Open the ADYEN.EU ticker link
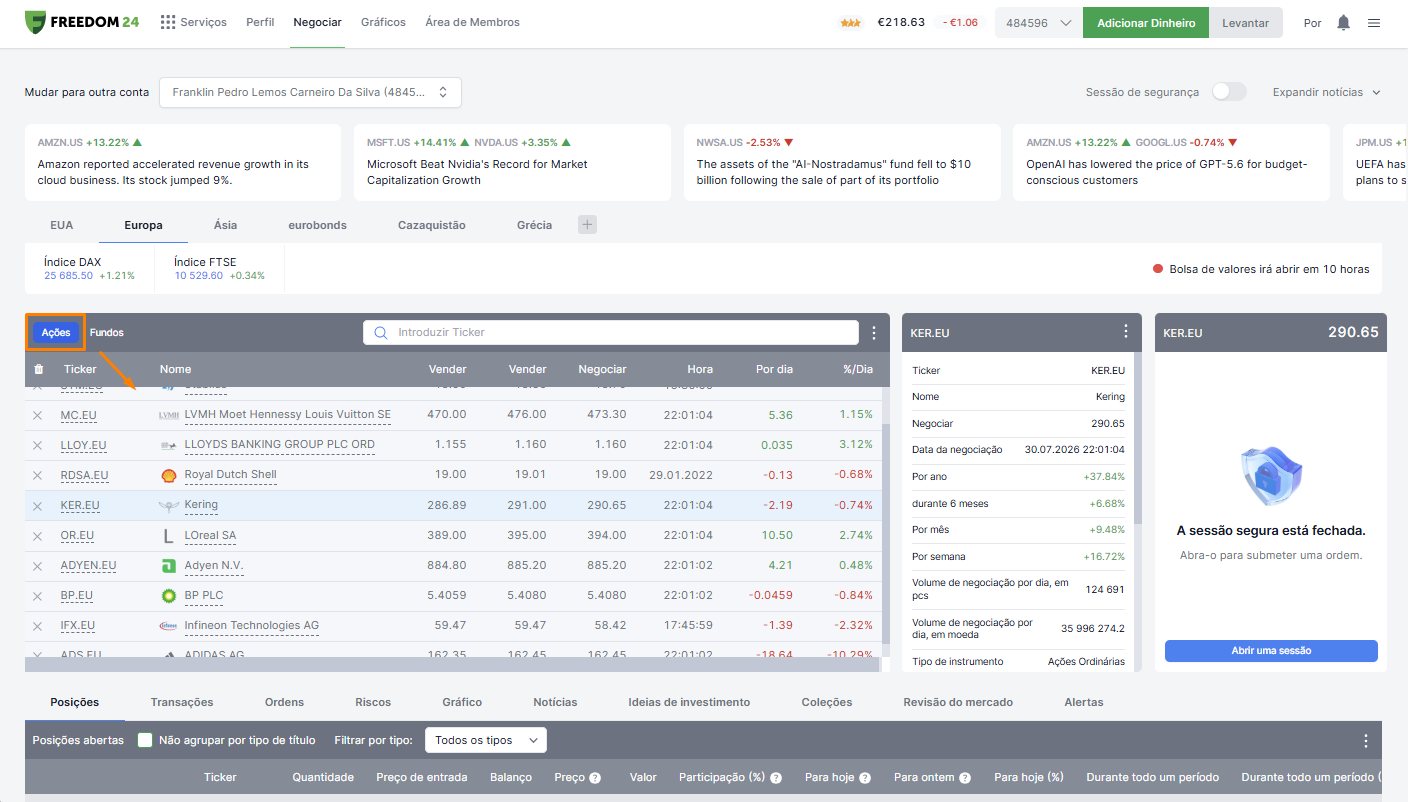1408x802 pixels. 88,566
